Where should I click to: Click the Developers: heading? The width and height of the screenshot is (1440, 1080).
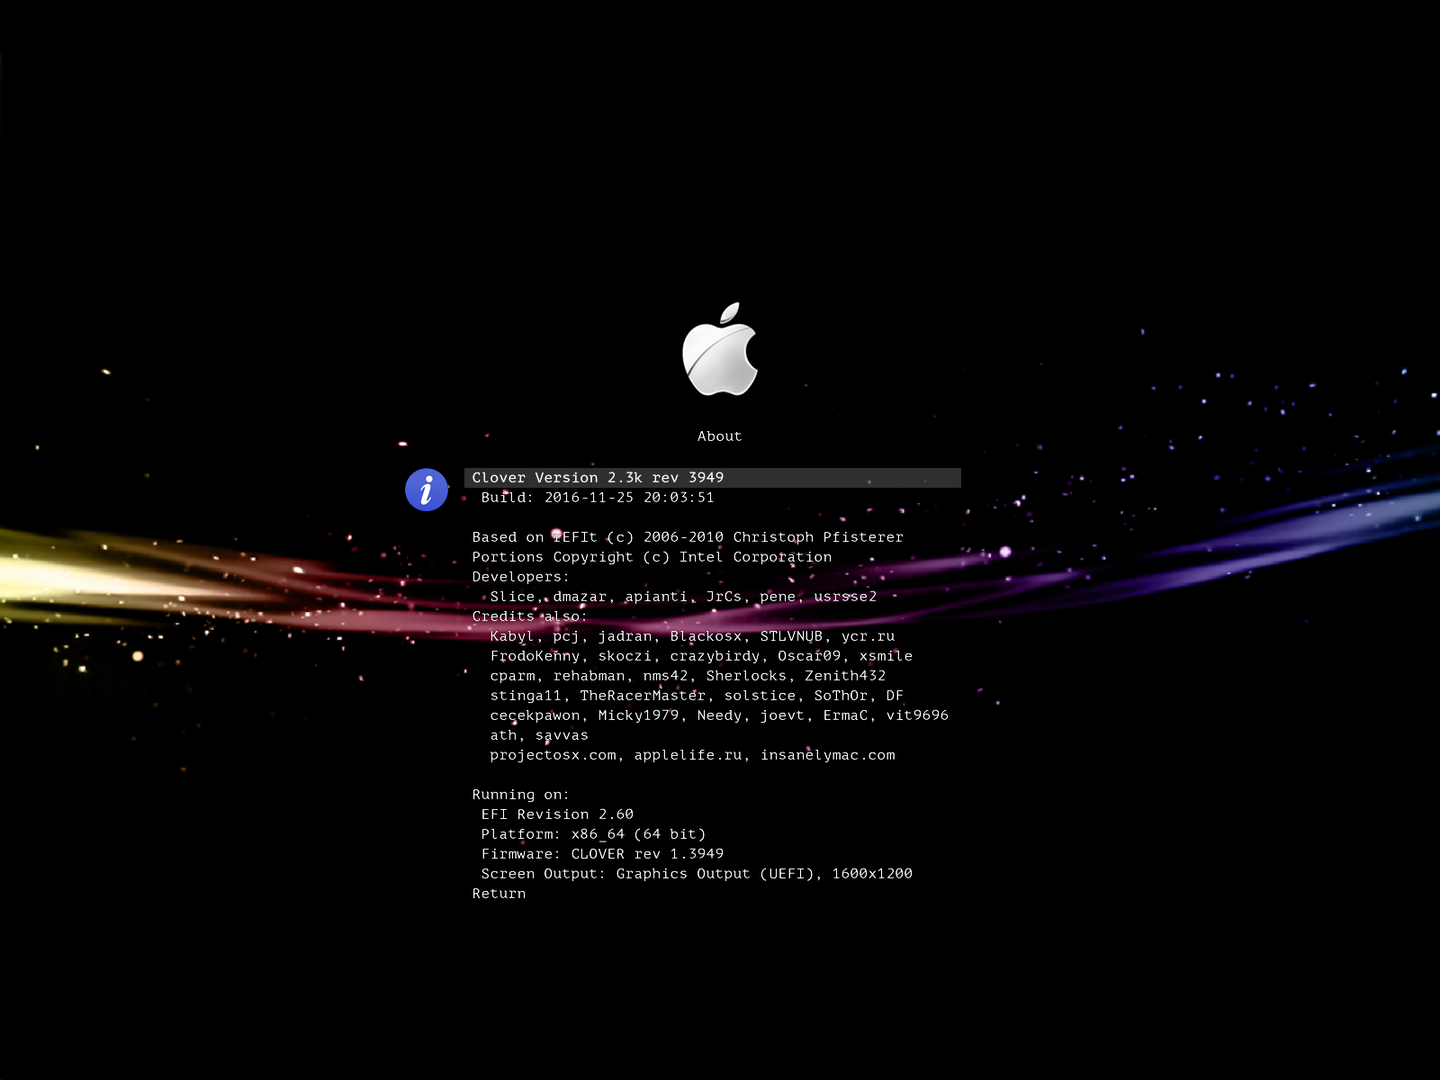(x=521, y=577)
